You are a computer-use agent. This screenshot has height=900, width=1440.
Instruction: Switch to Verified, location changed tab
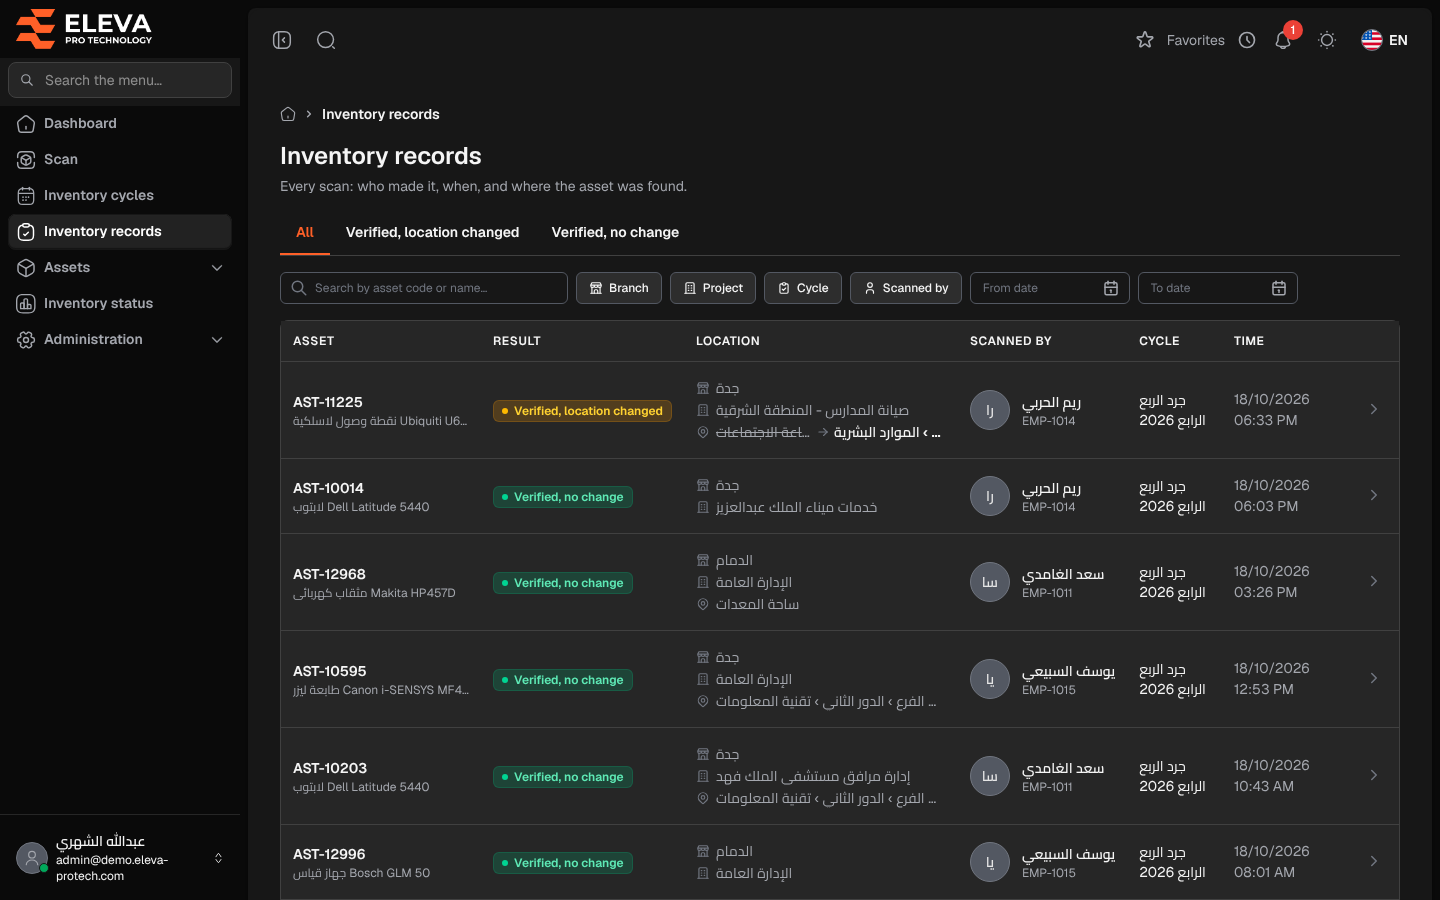point(432,232)
